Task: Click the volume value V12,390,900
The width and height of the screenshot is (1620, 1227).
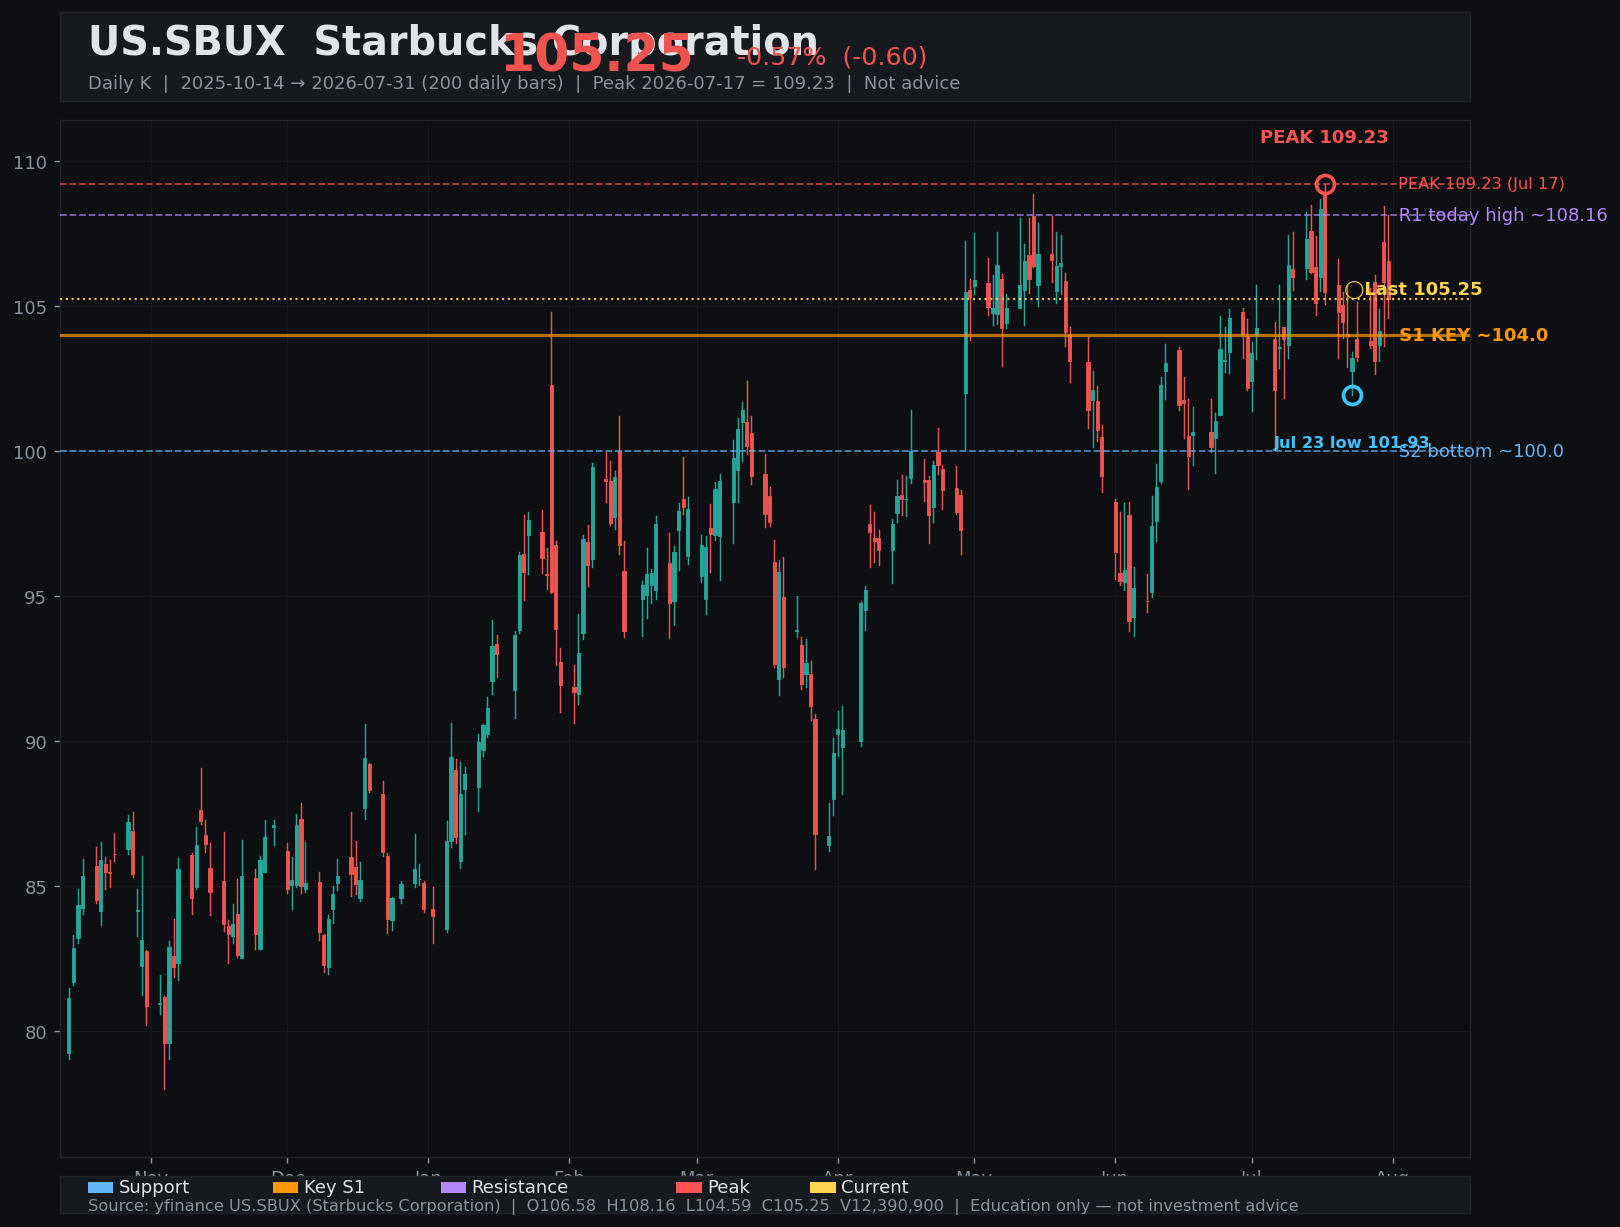Action: pyautogui.click(x=891, y=1206)
